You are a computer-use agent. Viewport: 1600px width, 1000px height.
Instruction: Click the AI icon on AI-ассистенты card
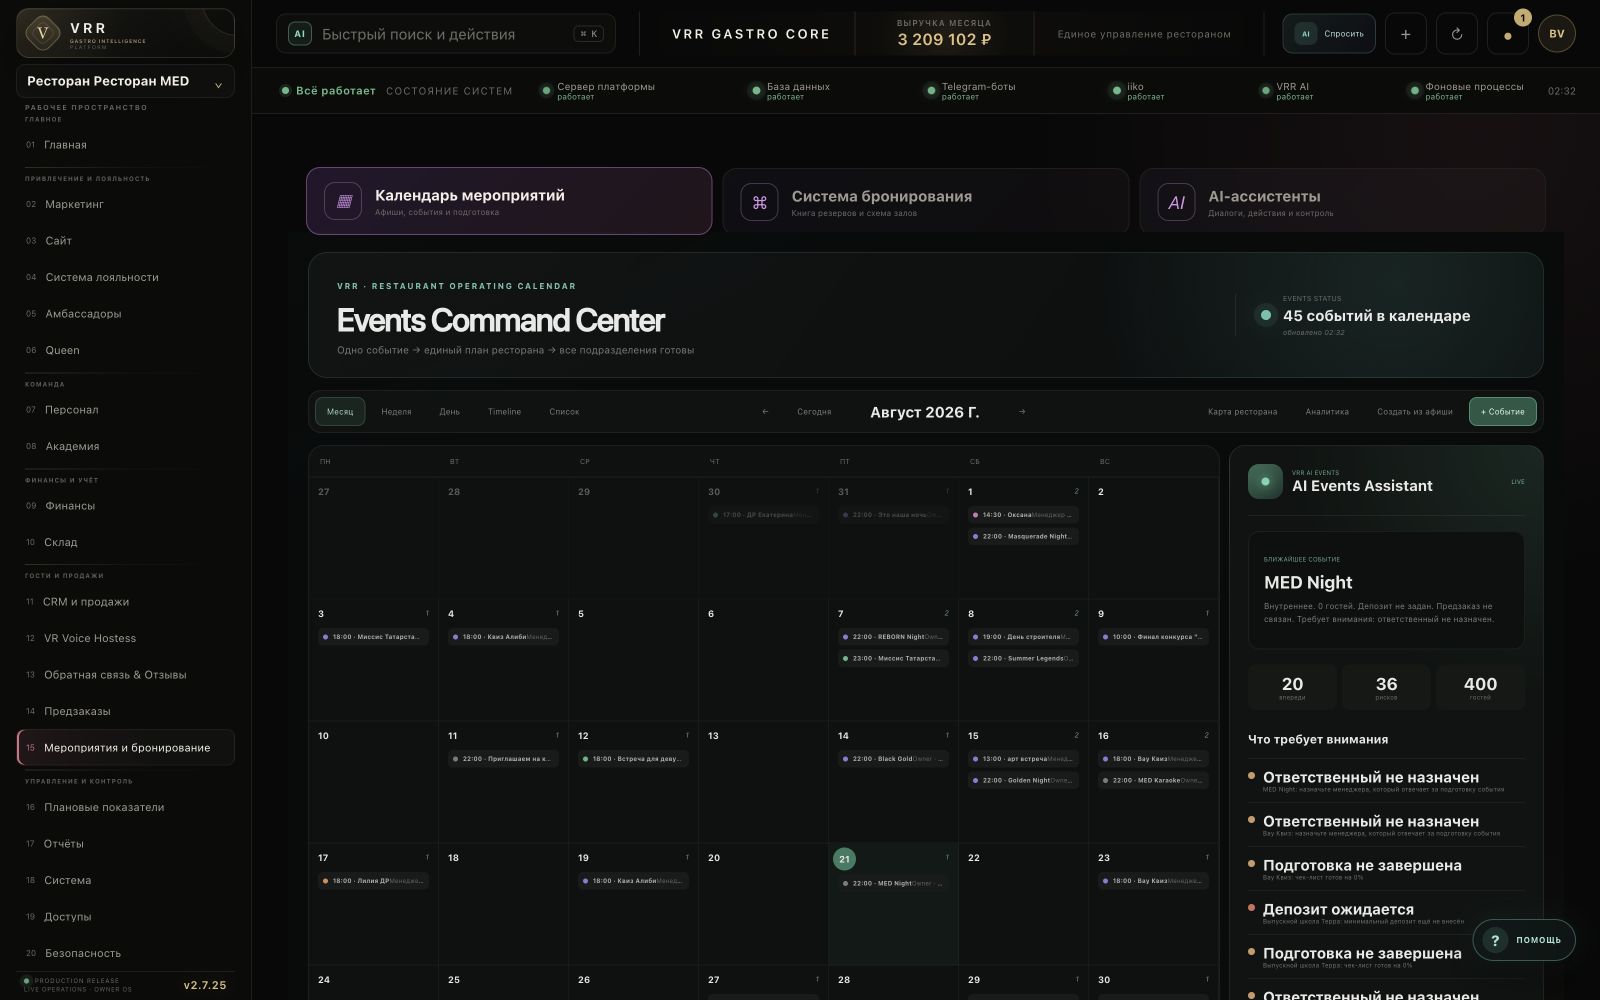(x=1176, y=202)
